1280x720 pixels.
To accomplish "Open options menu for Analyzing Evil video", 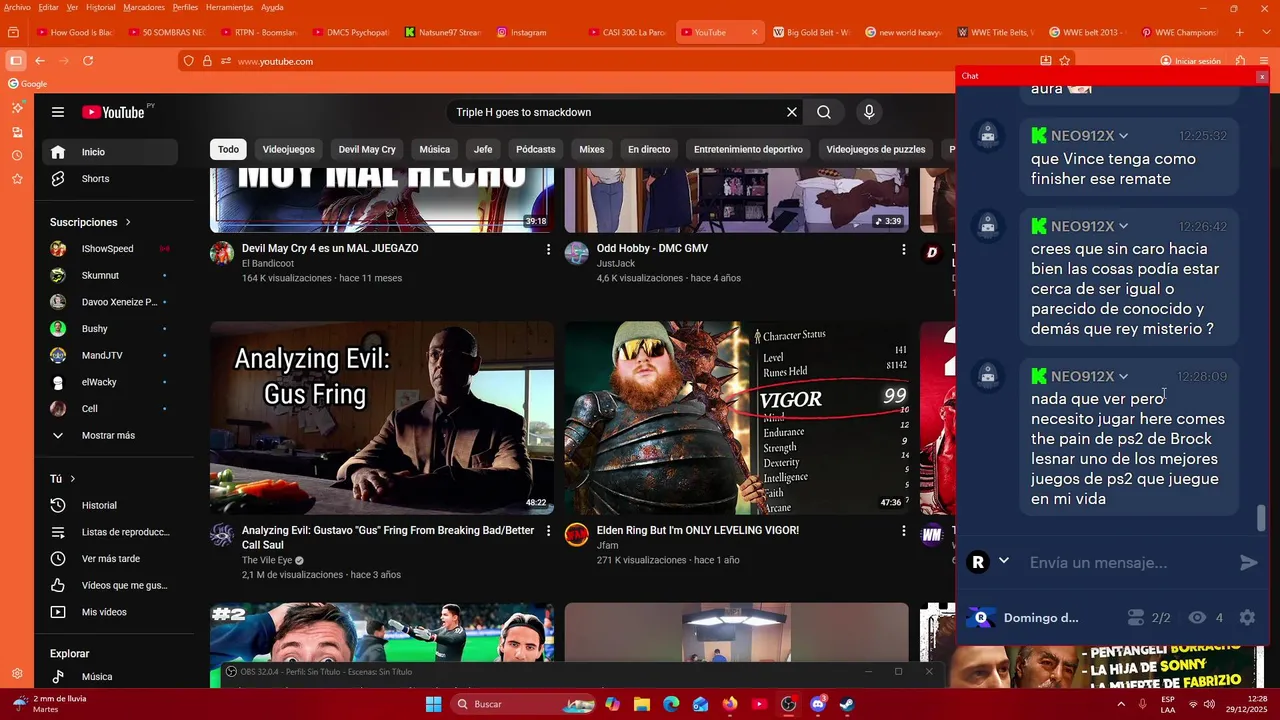I will point(548,531).
